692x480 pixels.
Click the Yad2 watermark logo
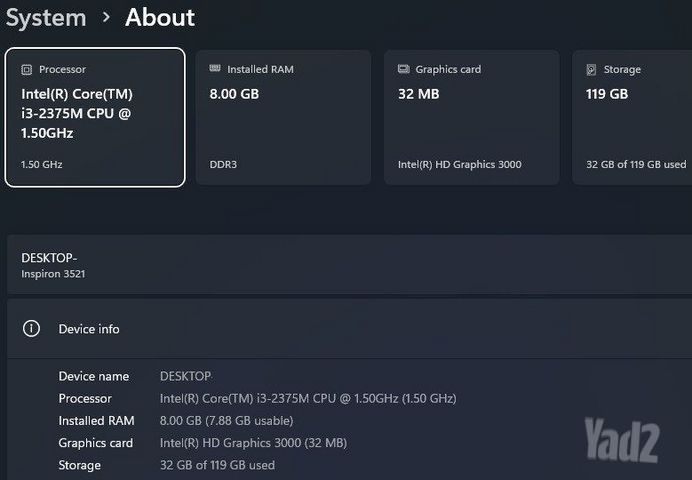tap(622, 440)
